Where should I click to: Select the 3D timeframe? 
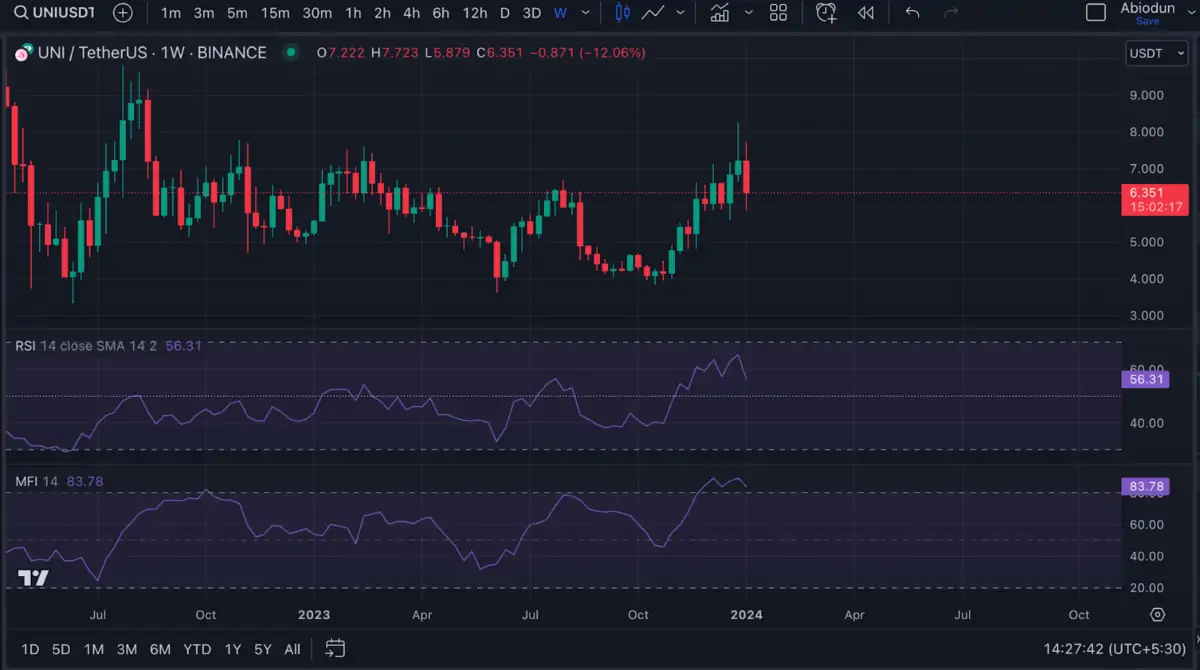(532, 13)
